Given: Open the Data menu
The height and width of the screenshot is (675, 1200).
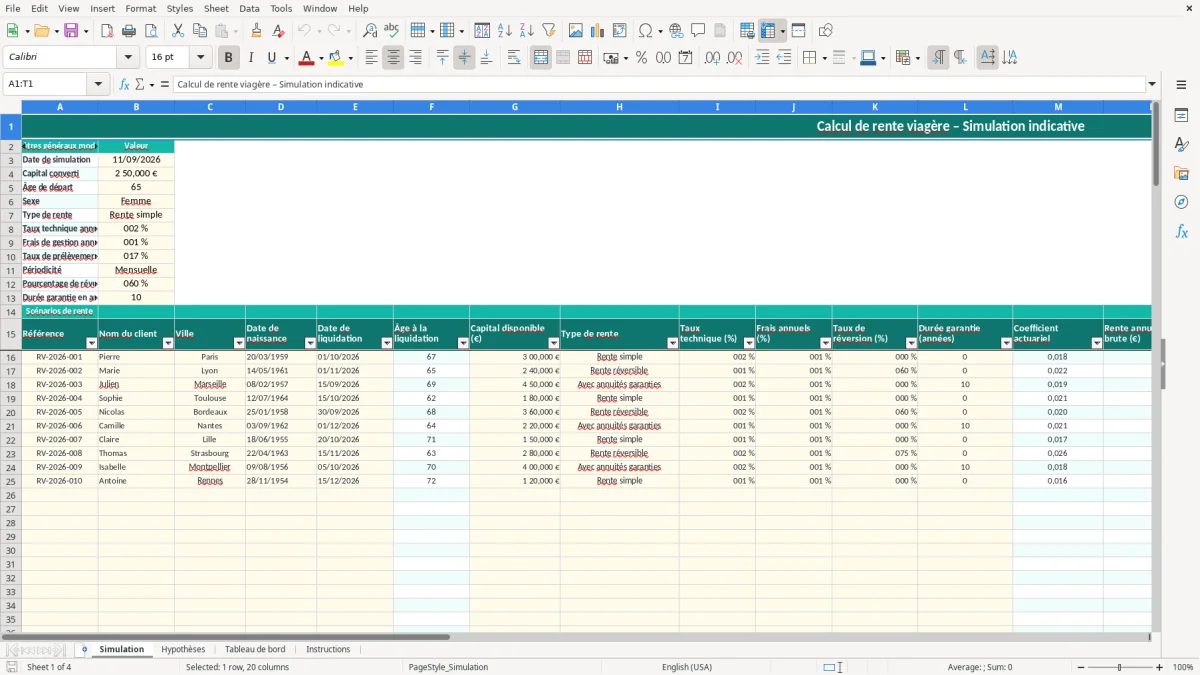Looking at the screenshot, I should pos(249,8).
